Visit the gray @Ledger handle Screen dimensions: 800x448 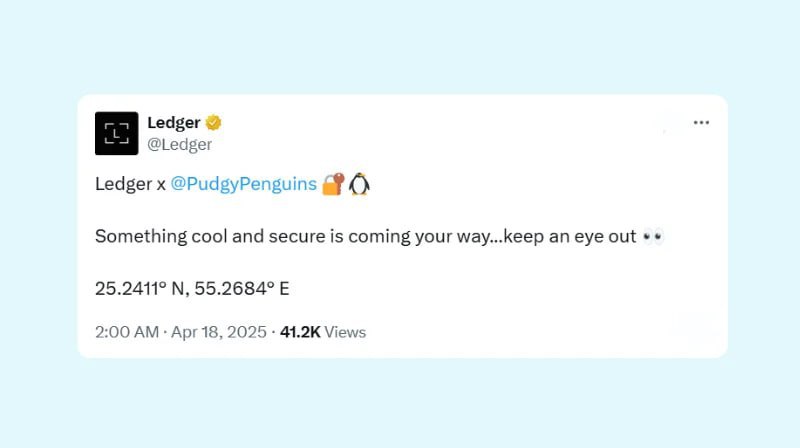pyautogui.click(x=179, y=144)
